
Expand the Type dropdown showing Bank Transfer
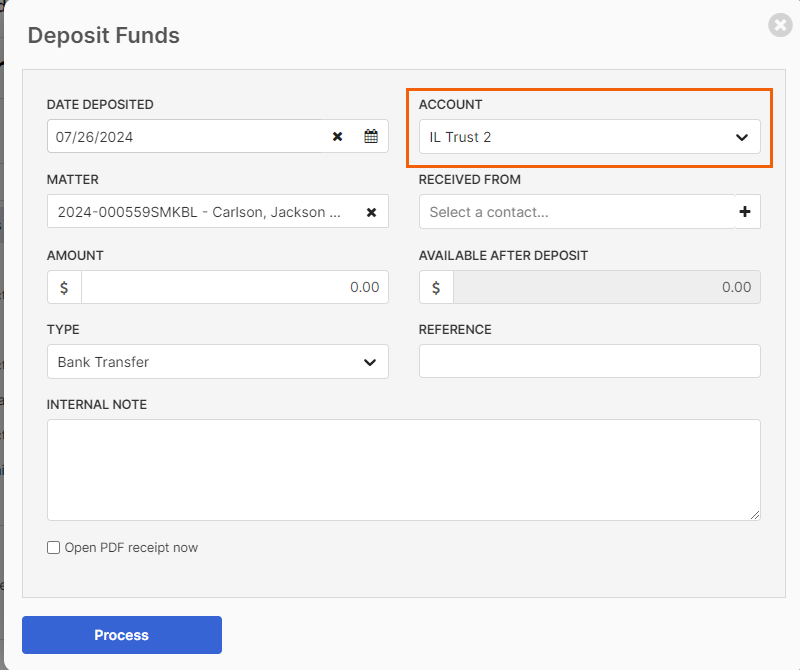tap(218, 362)
